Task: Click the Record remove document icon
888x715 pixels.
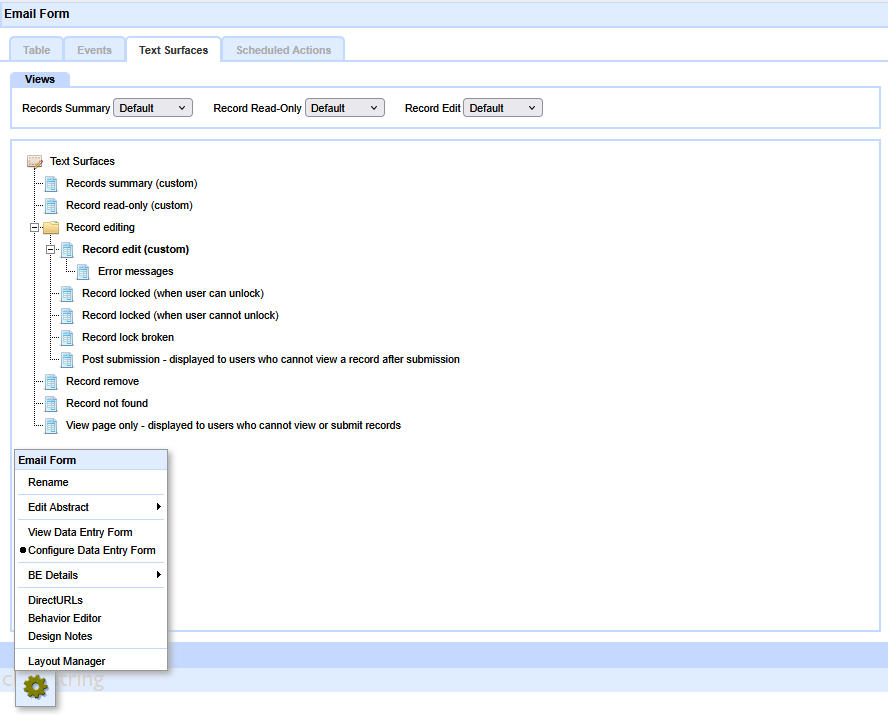Action: [x=51, y=381]
